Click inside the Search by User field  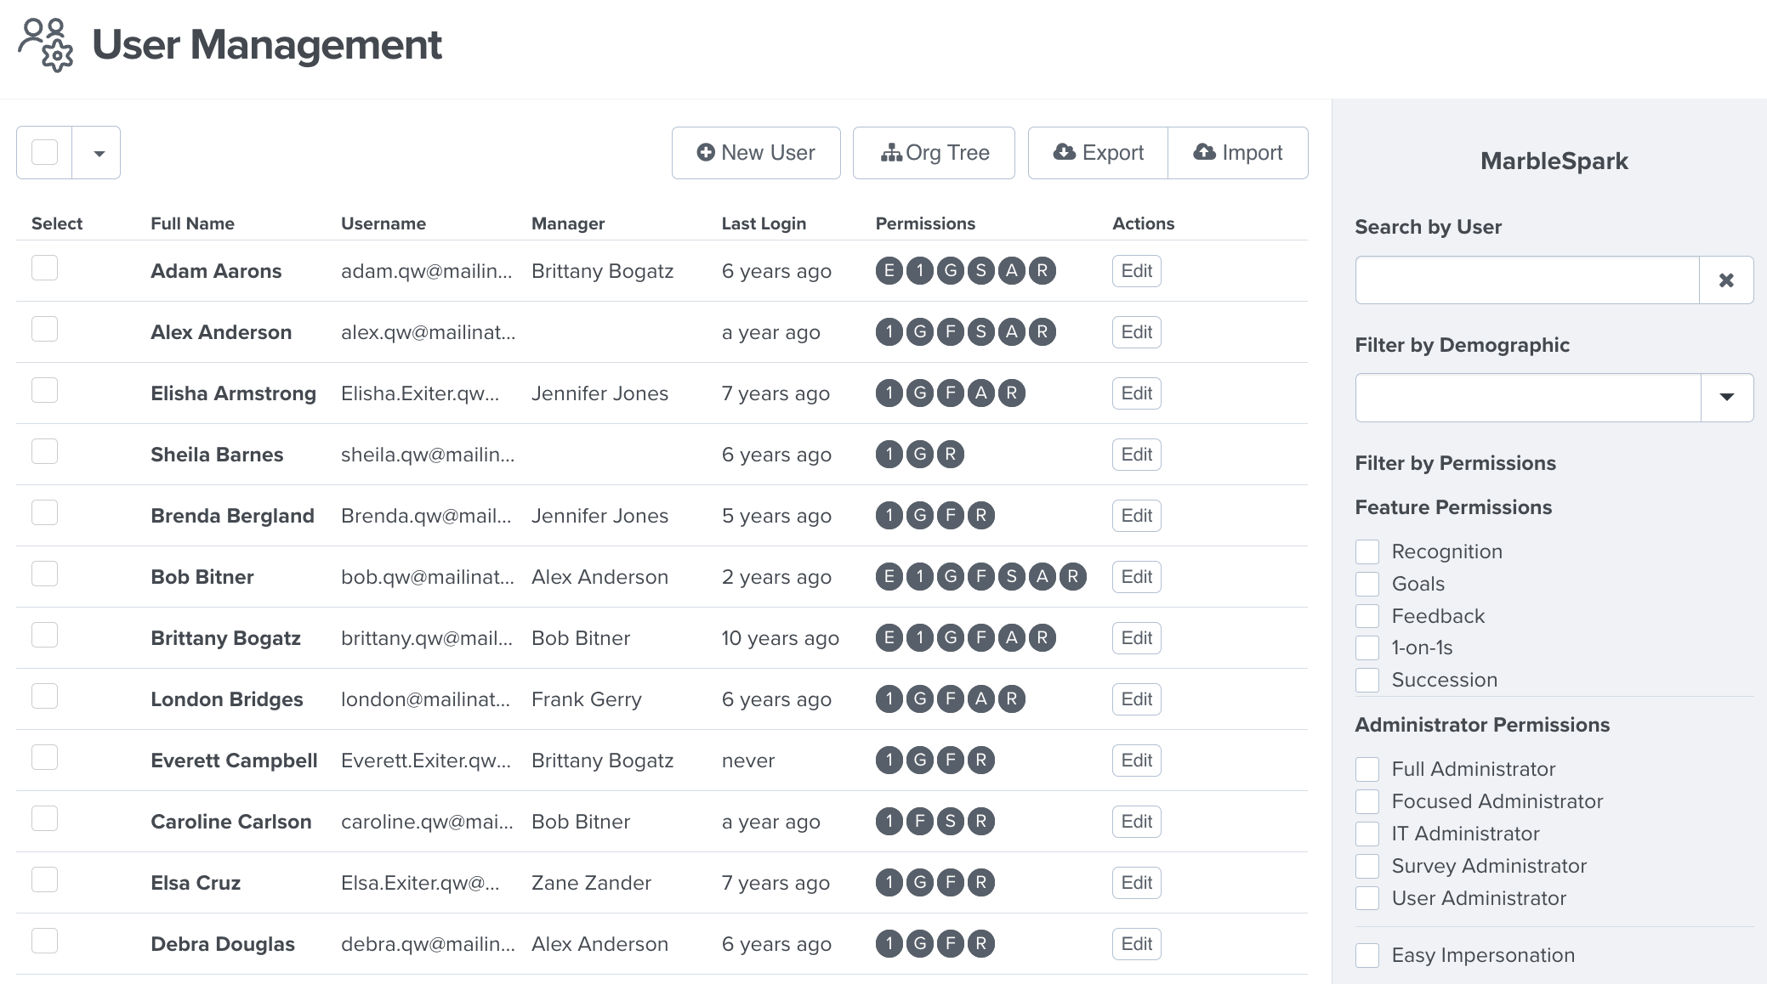tap(1525, 280)
